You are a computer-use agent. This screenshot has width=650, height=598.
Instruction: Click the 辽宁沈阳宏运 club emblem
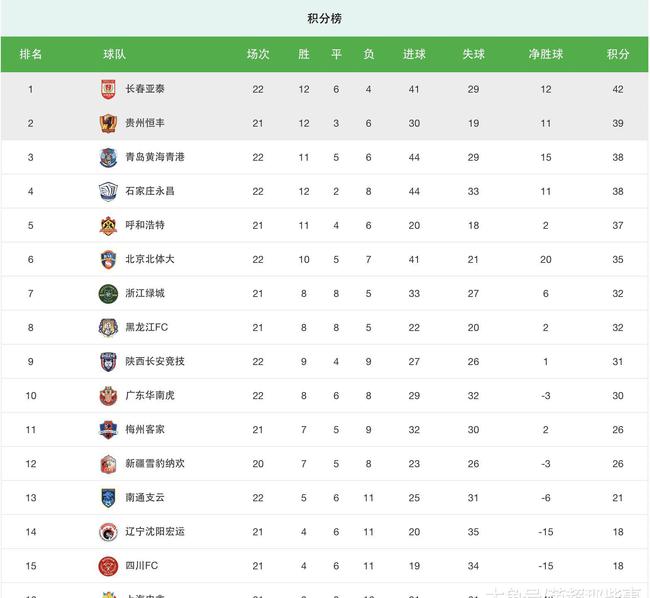coord(108,532)
